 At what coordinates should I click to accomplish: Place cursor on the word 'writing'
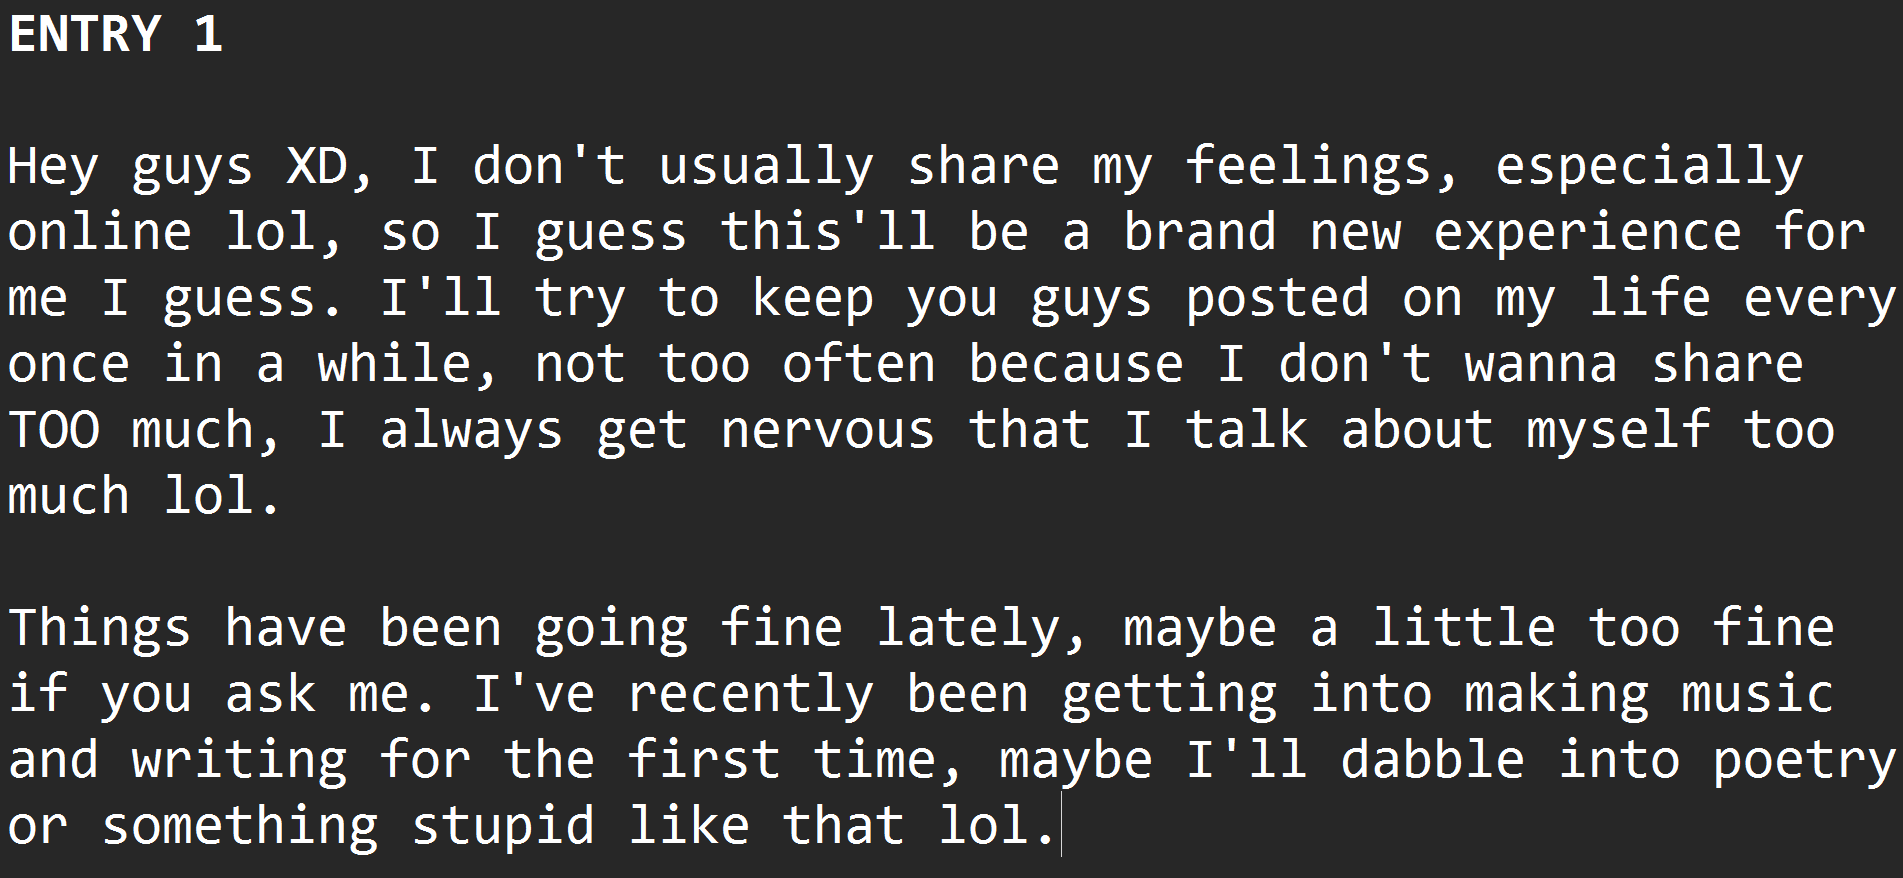(x=239, y=760)
